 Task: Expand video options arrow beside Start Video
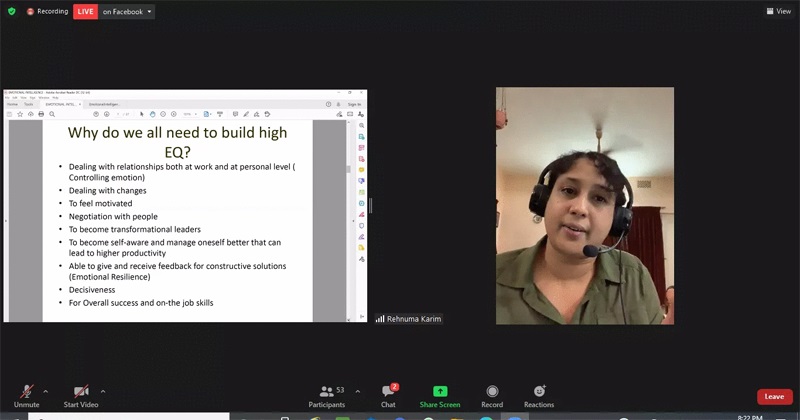point(103,391)
